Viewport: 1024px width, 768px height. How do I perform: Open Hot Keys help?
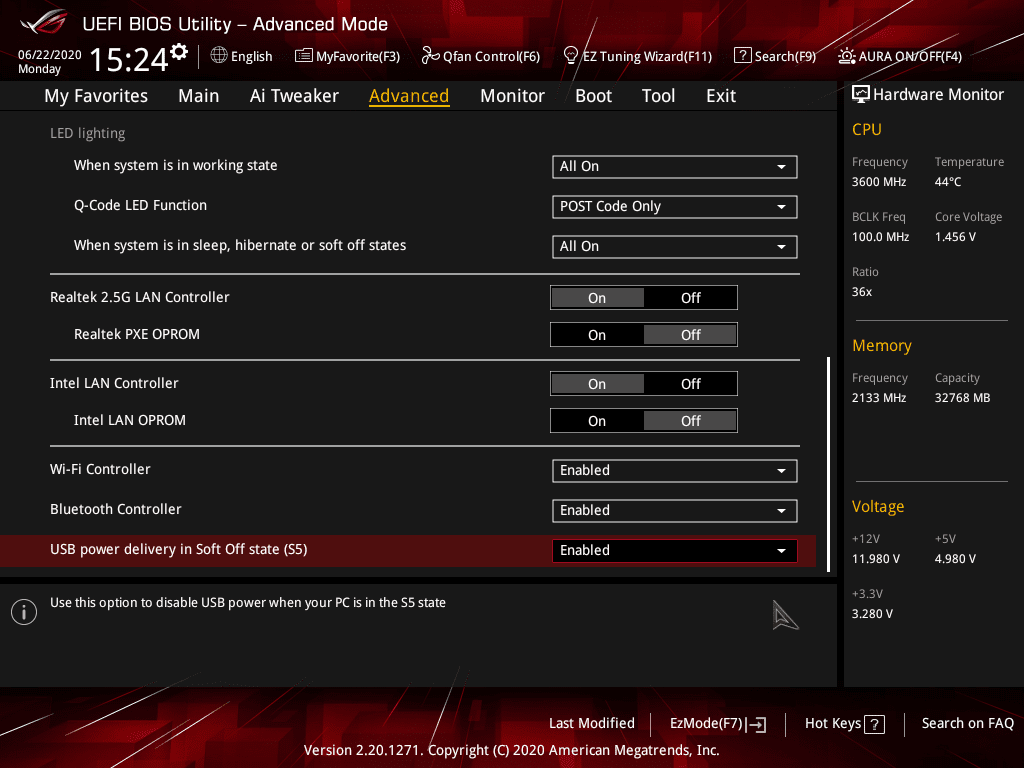tap(844, 724)
